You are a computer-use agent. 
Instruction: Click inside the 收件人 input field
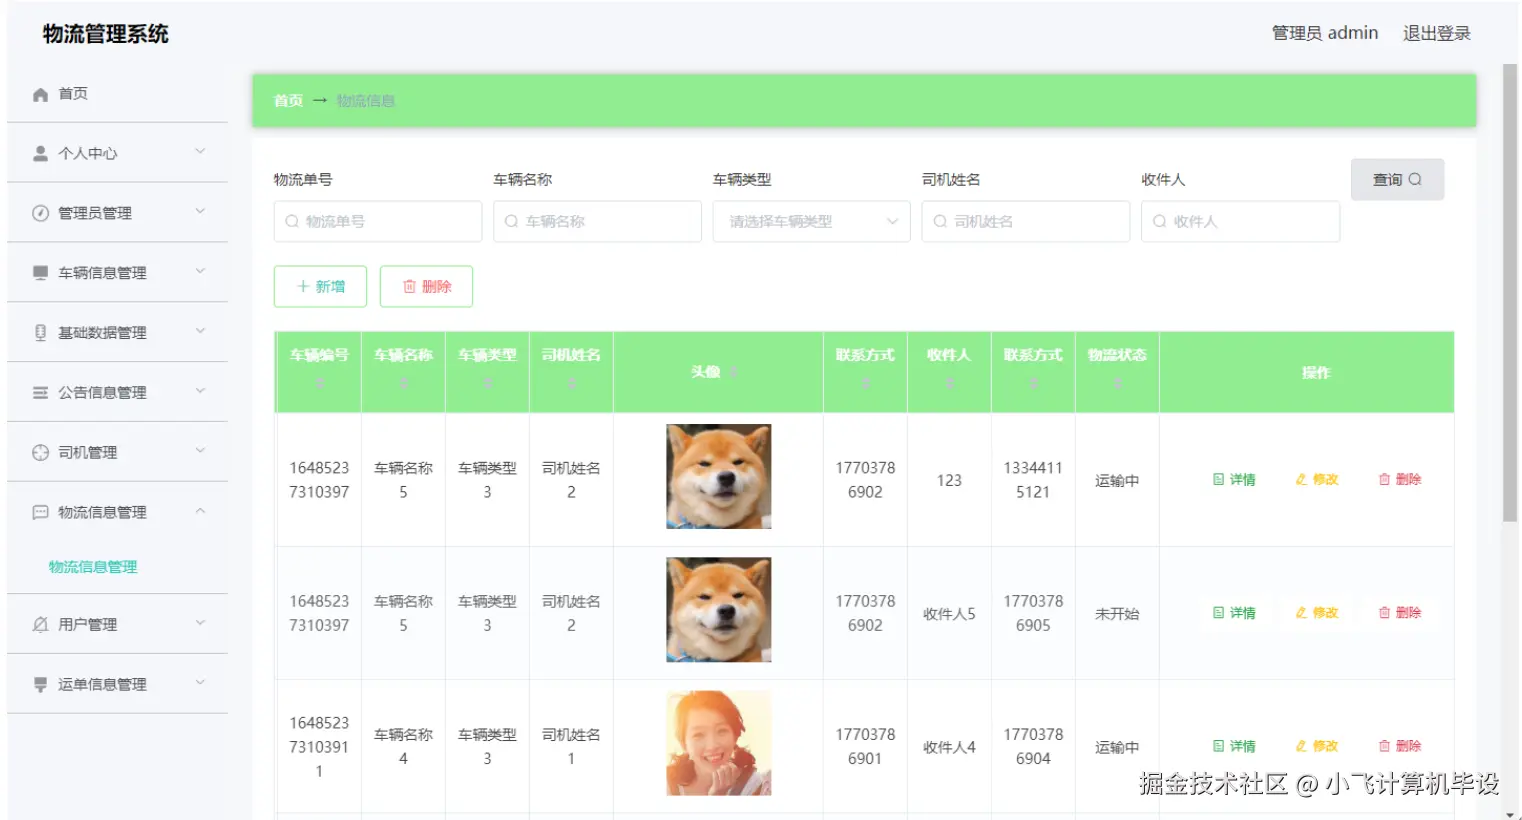(1240, 221)
